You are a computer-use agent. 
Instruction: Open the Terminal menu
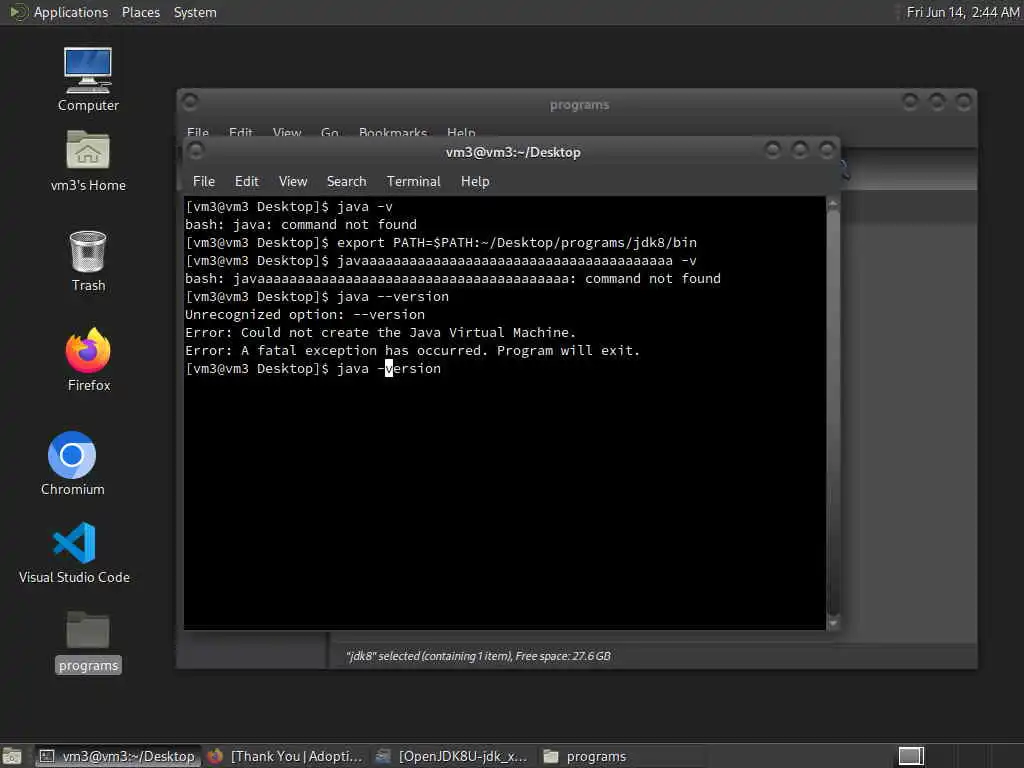tap(413, 182)
